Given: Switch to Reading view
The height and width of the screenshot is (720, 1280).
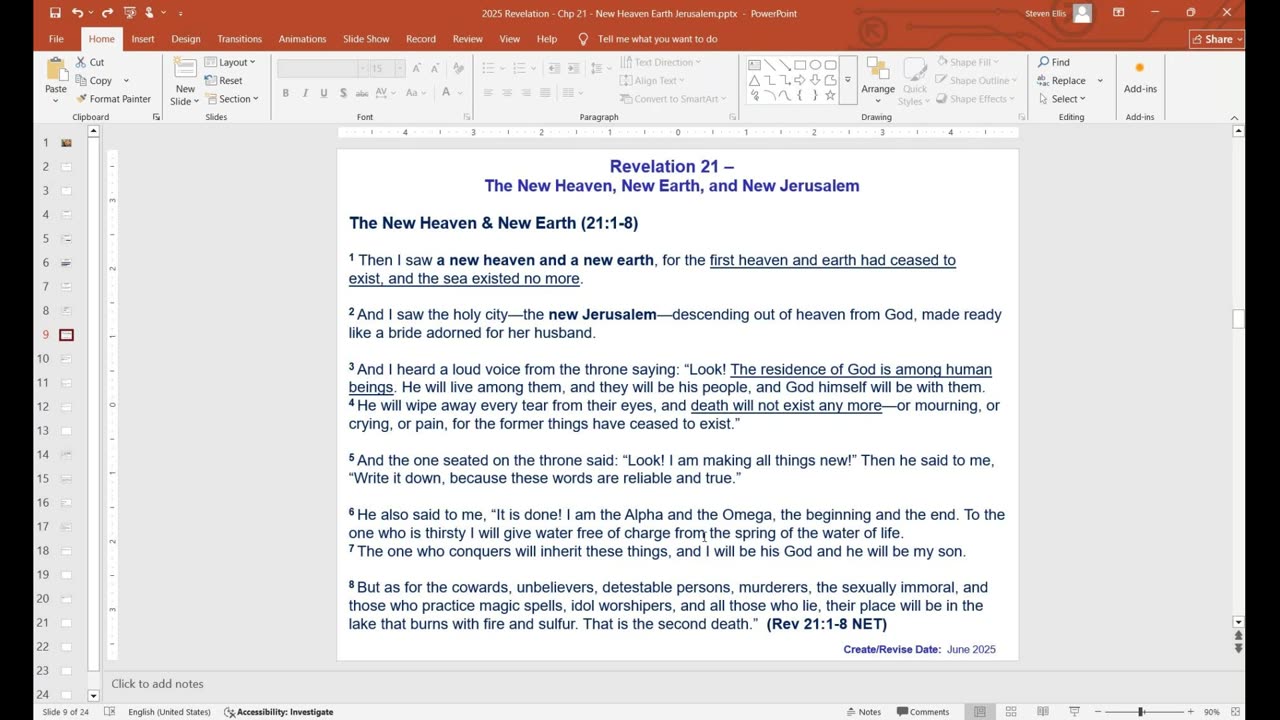Looking at the screenshot, I should pyautogui.click(x=1042, y=712).
